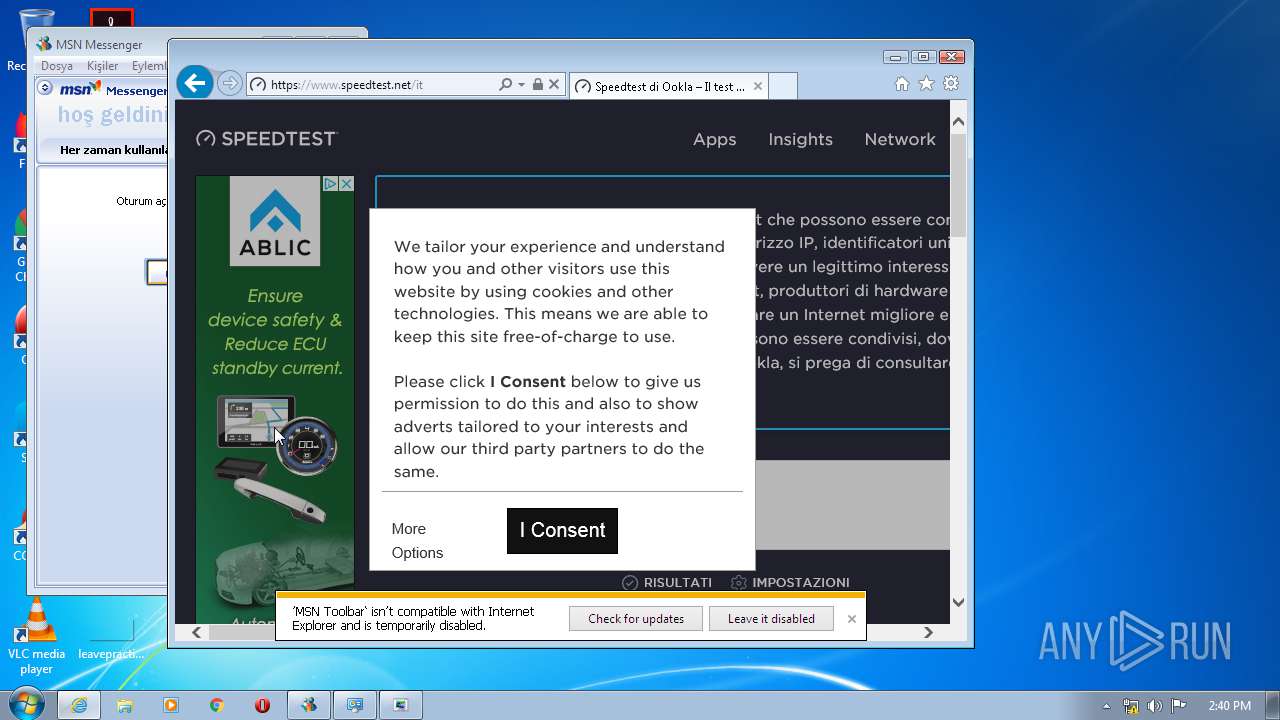Stop loading with the X in address bar
This screenshot has width=1280, height=720.
pos(554,85)
